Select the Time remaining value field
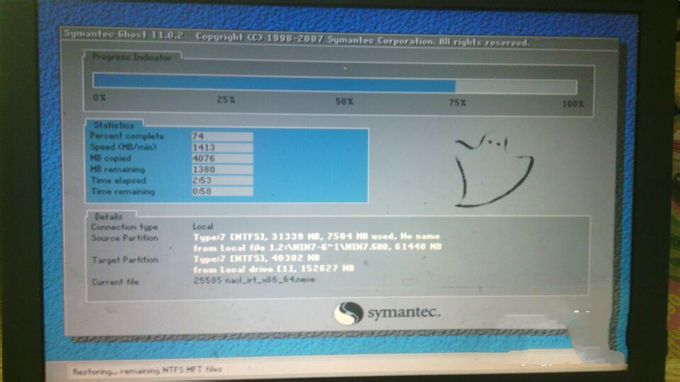Viewport: 680px width, 382px height. click(222, 191)
